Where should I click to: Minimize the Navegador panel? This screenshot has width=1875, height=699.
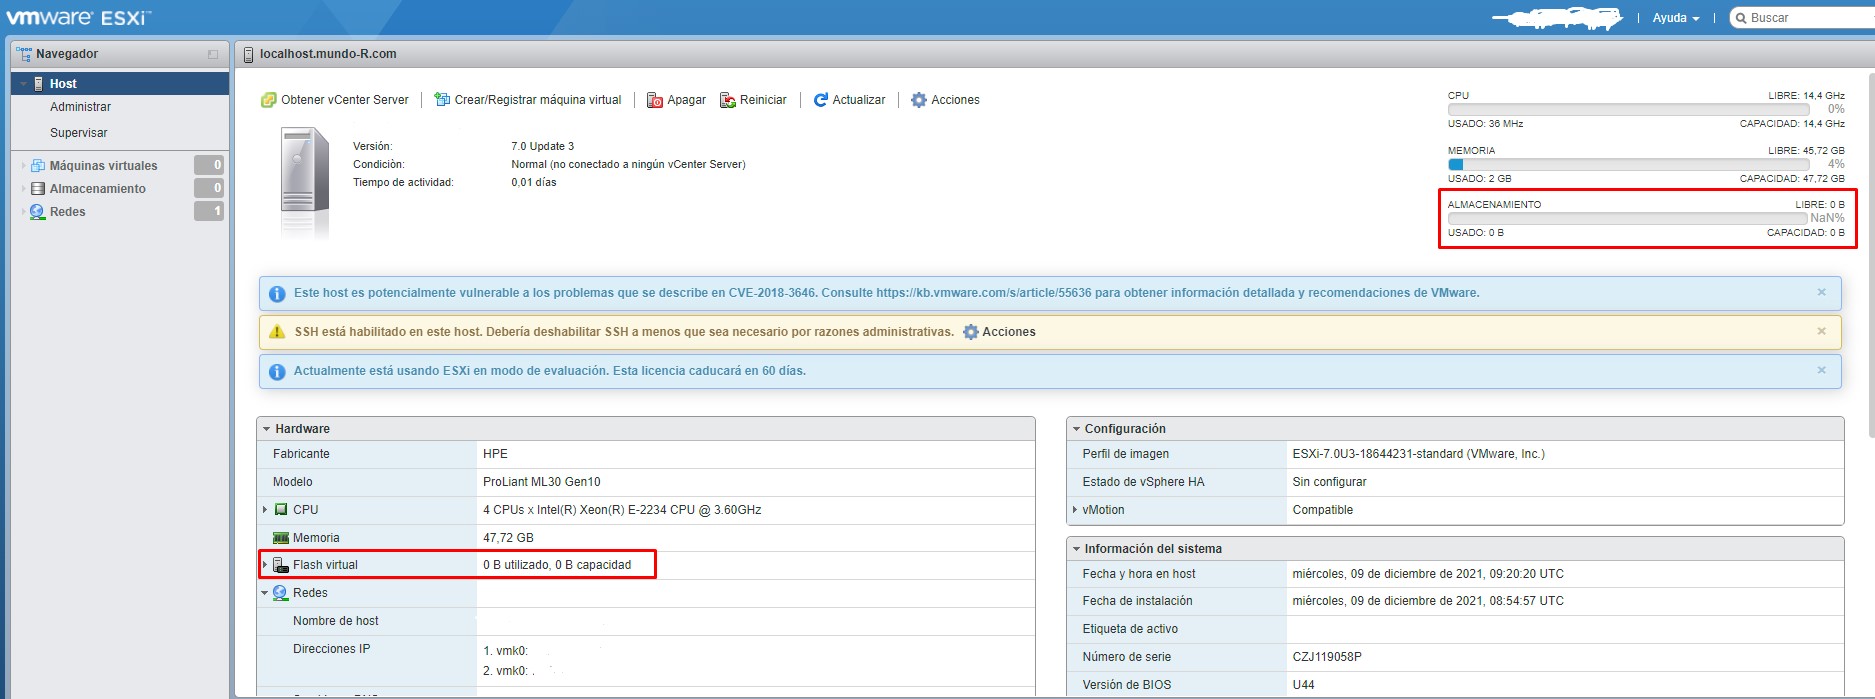click(213, 54)
